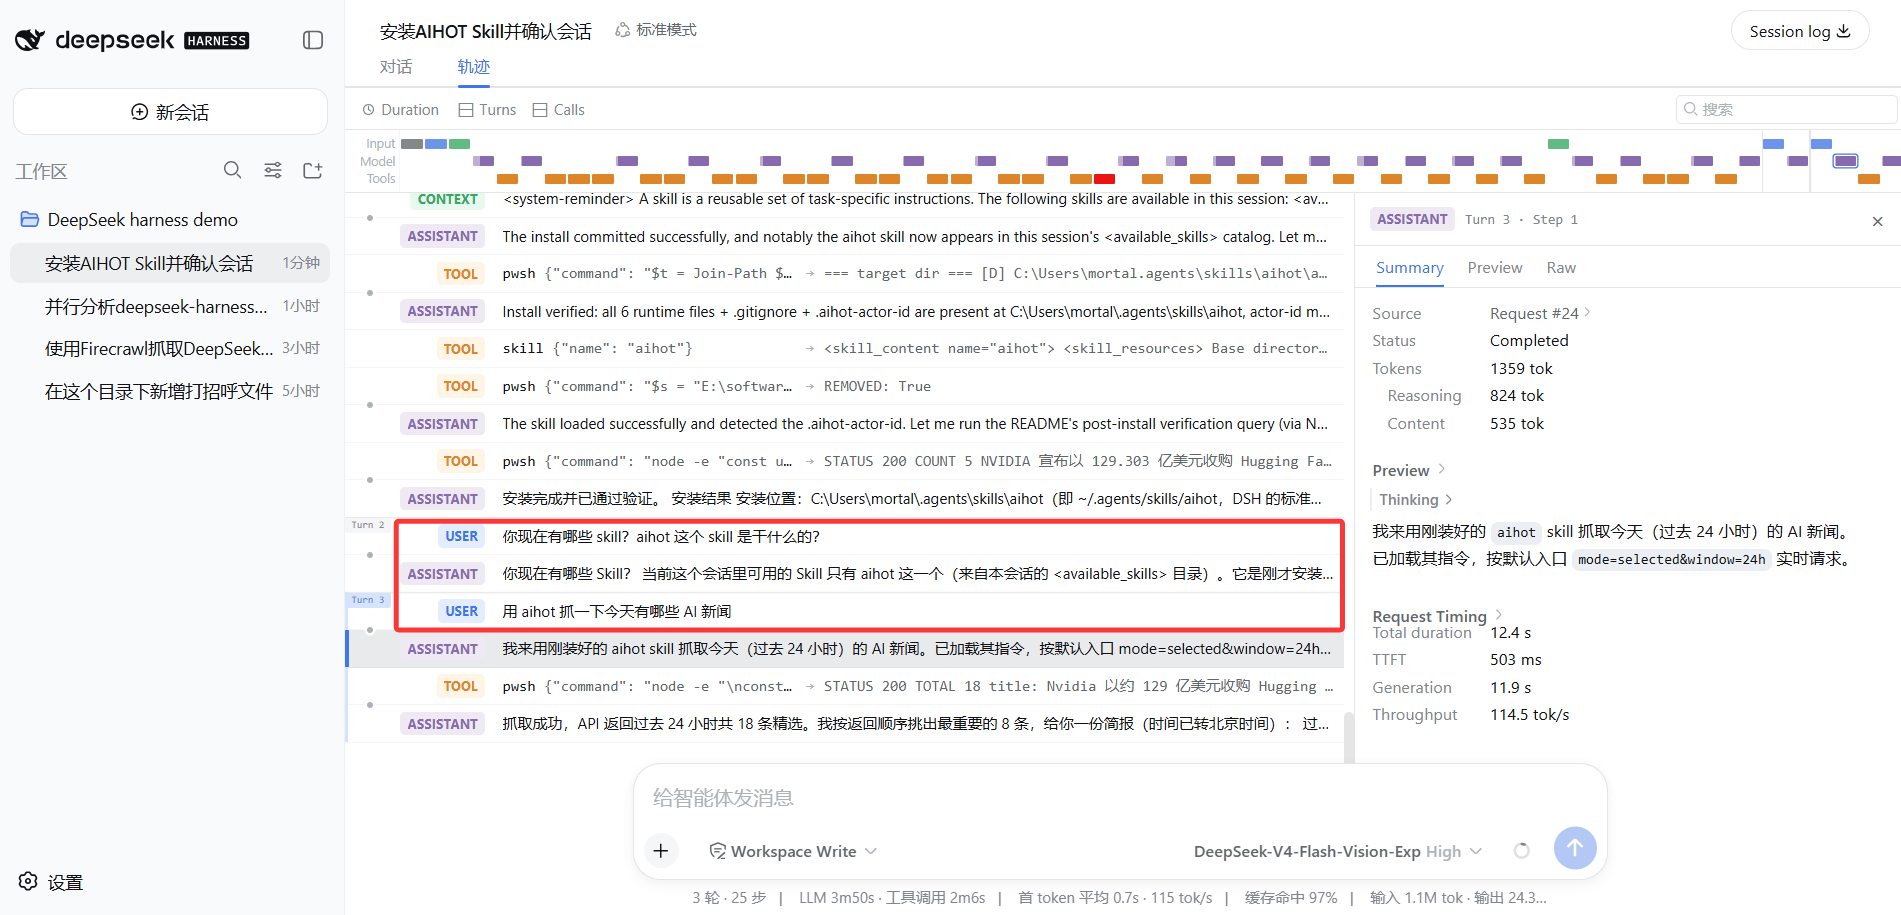Expand the Preview section chevron
Screen dimensions: 1901x915
click(x=1442, y=470)
